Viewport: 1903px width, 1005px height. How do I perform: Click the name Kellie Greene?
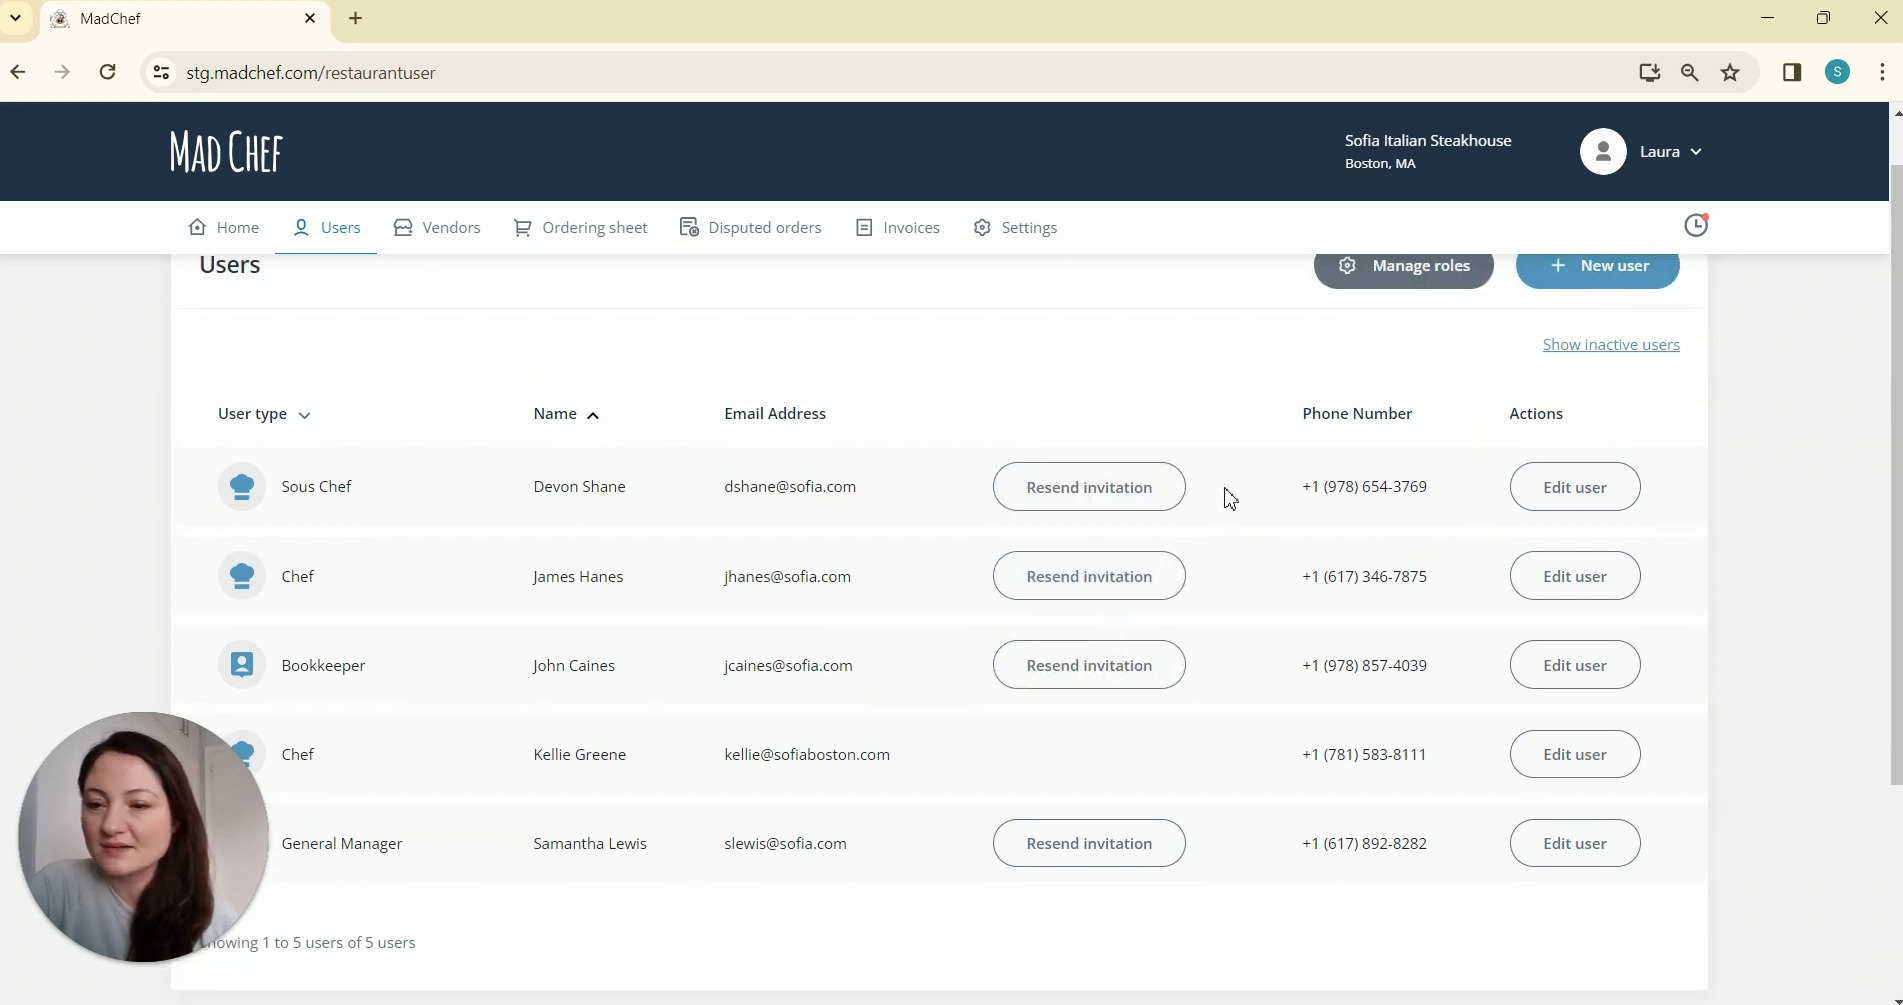click(x=580, y=755)
